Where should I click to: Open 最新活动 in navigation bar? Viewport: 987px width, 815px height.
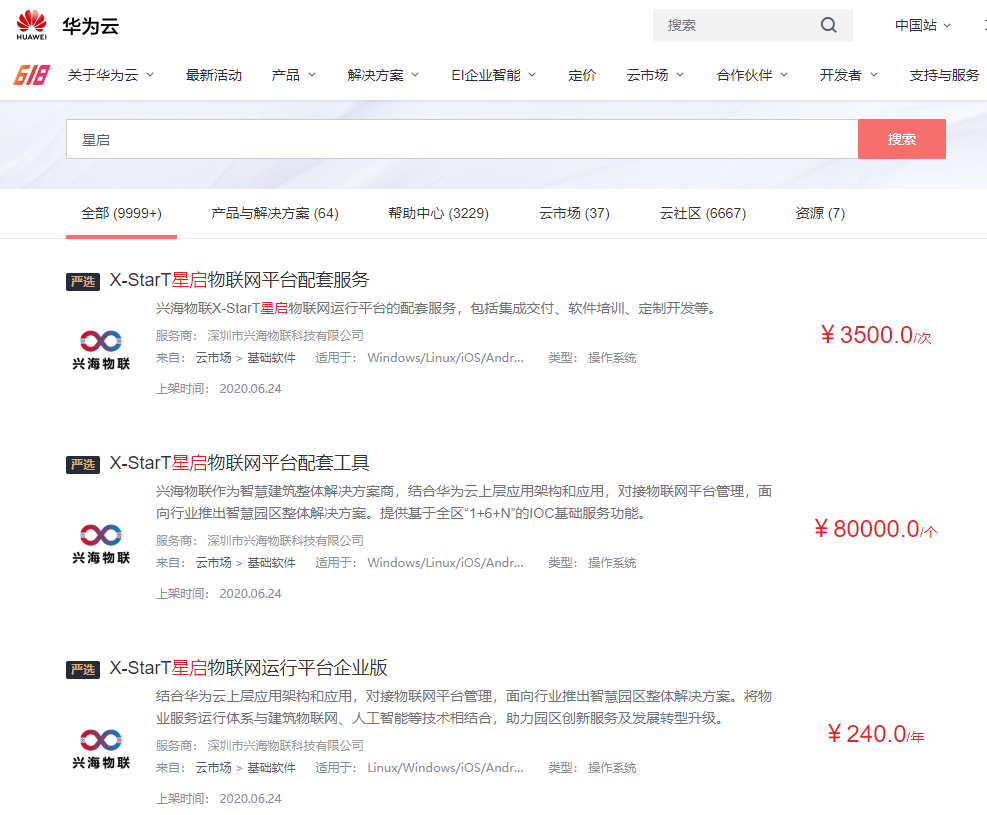pyautogui.click(x=213, y=75)
